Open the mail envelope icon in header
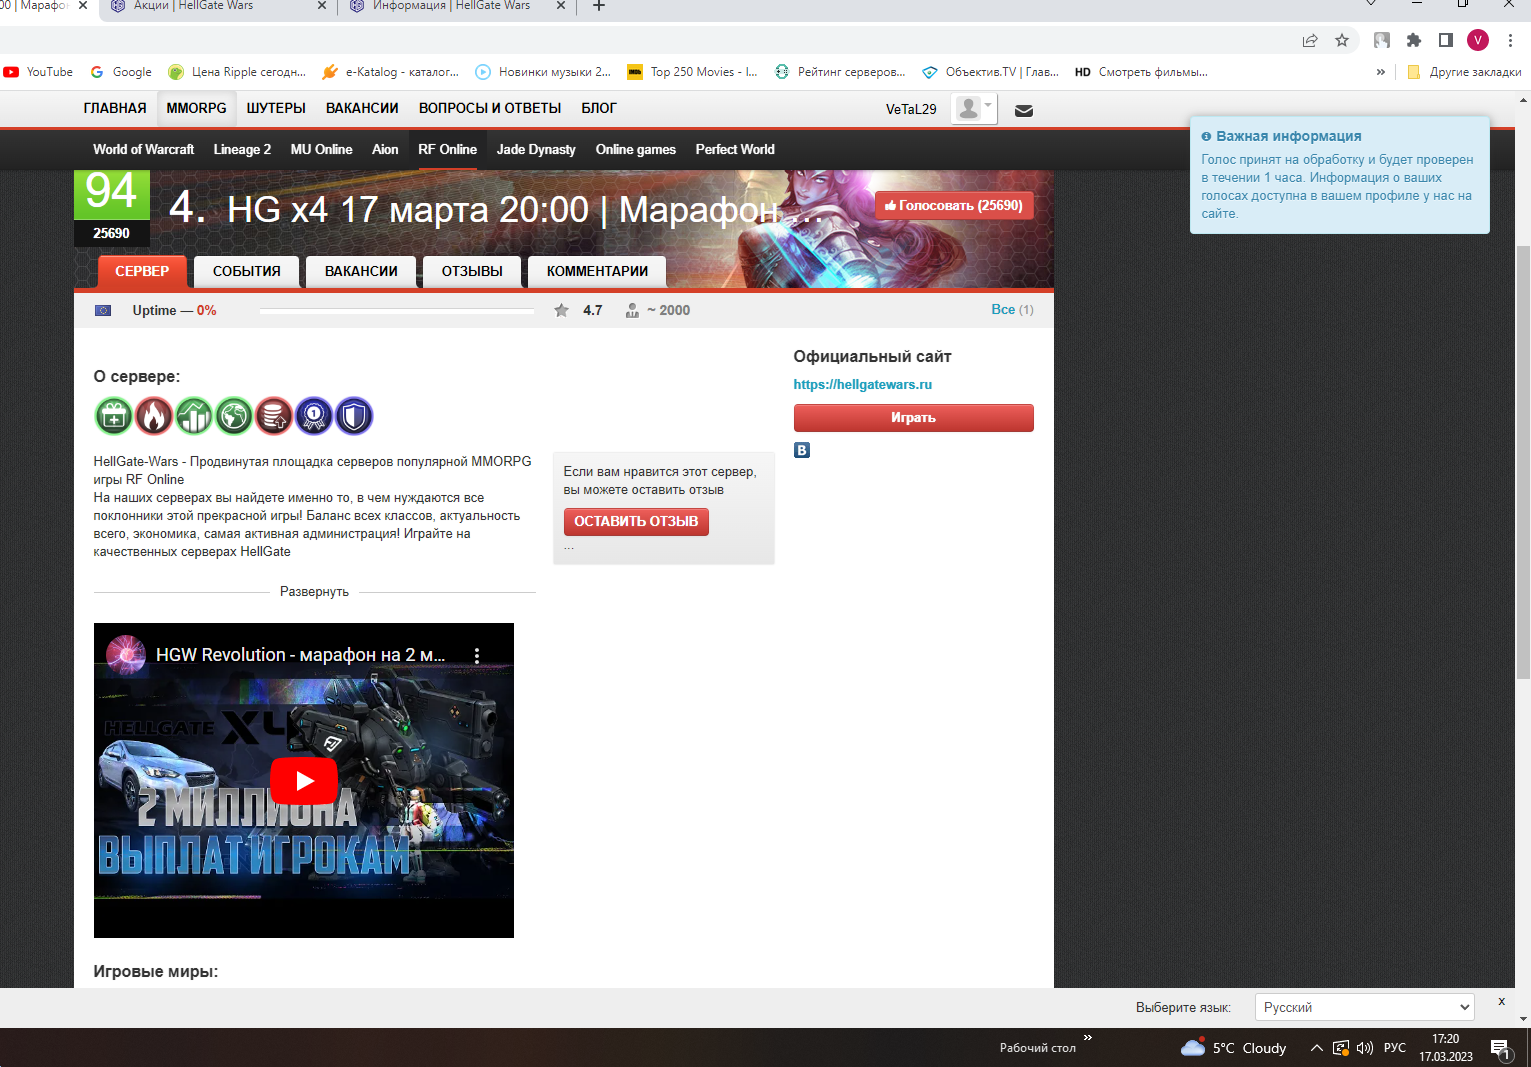Image resolution: width=1531 pixels, height=1067 pixels. (x=1024, y=110)
